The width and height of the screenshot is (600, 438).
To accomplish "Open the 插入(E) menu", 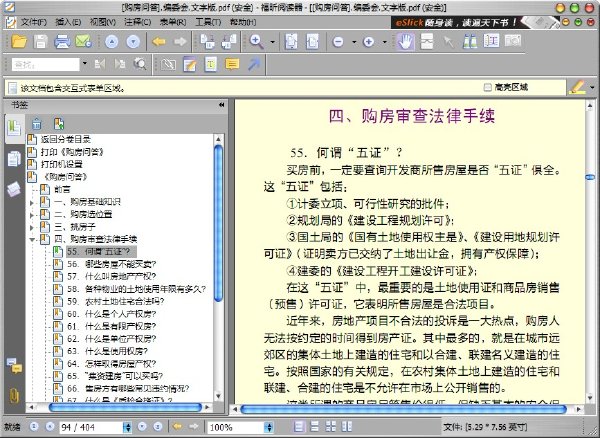I will tap(68, 22).
